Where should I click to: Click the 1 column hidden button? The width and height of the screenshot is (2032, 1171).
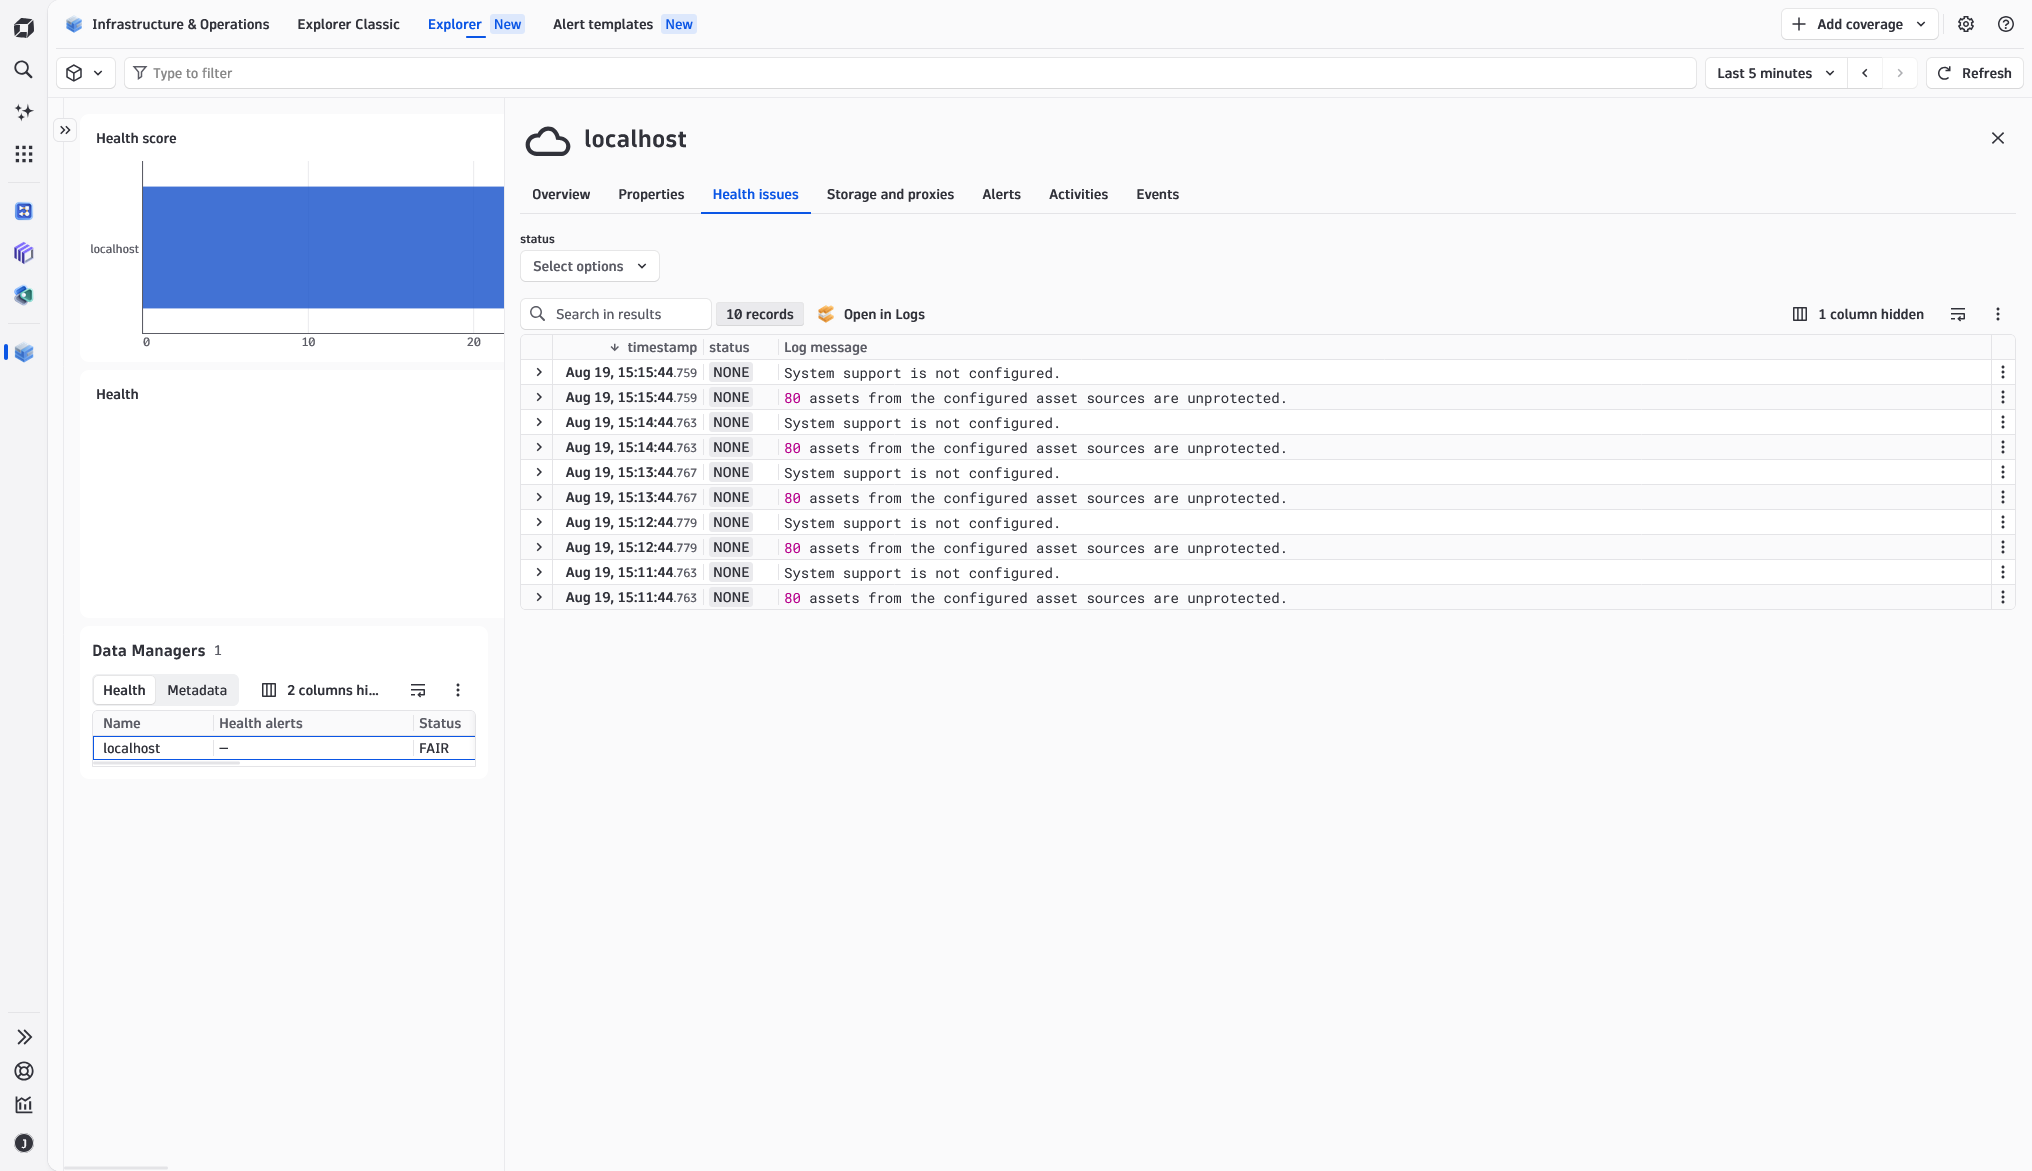pyautogui.click(x=1858, y=314)
